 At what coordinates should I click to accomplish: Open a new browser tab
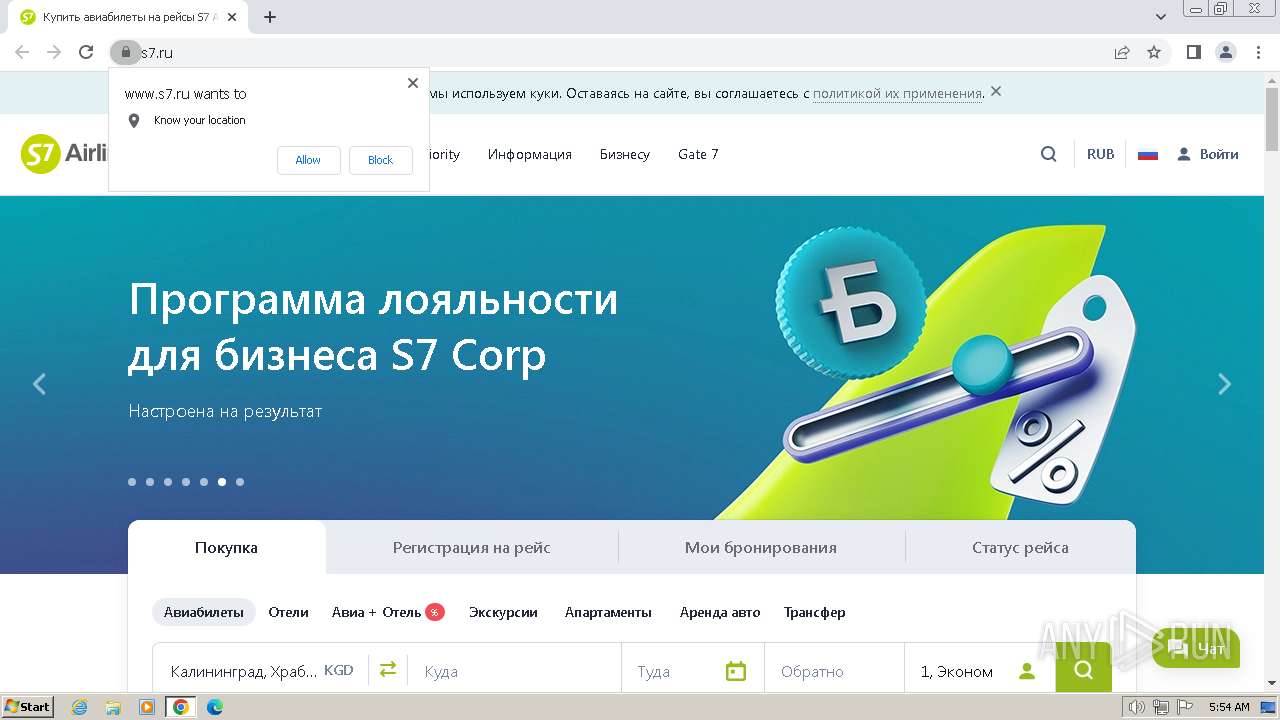point(270,17)
